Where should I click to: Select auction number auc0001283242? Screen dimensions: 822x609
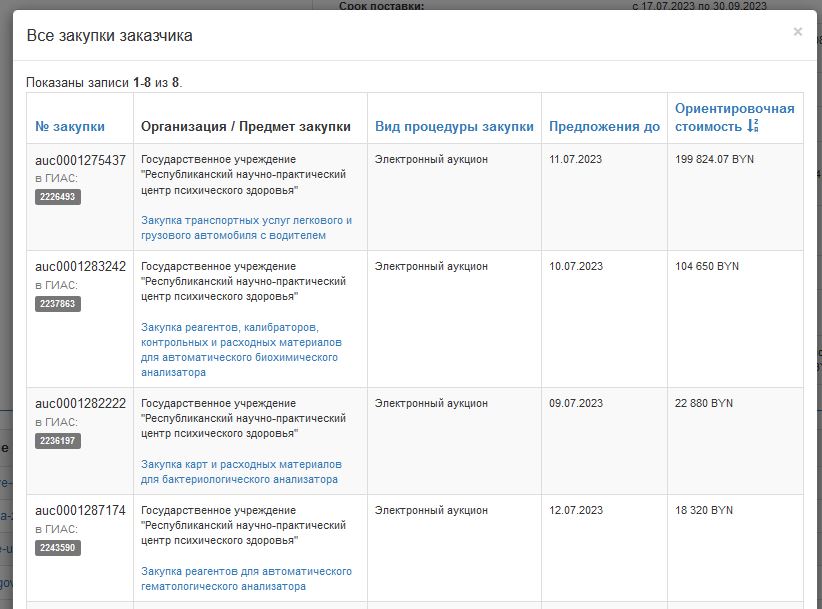[x=81, y=267]
